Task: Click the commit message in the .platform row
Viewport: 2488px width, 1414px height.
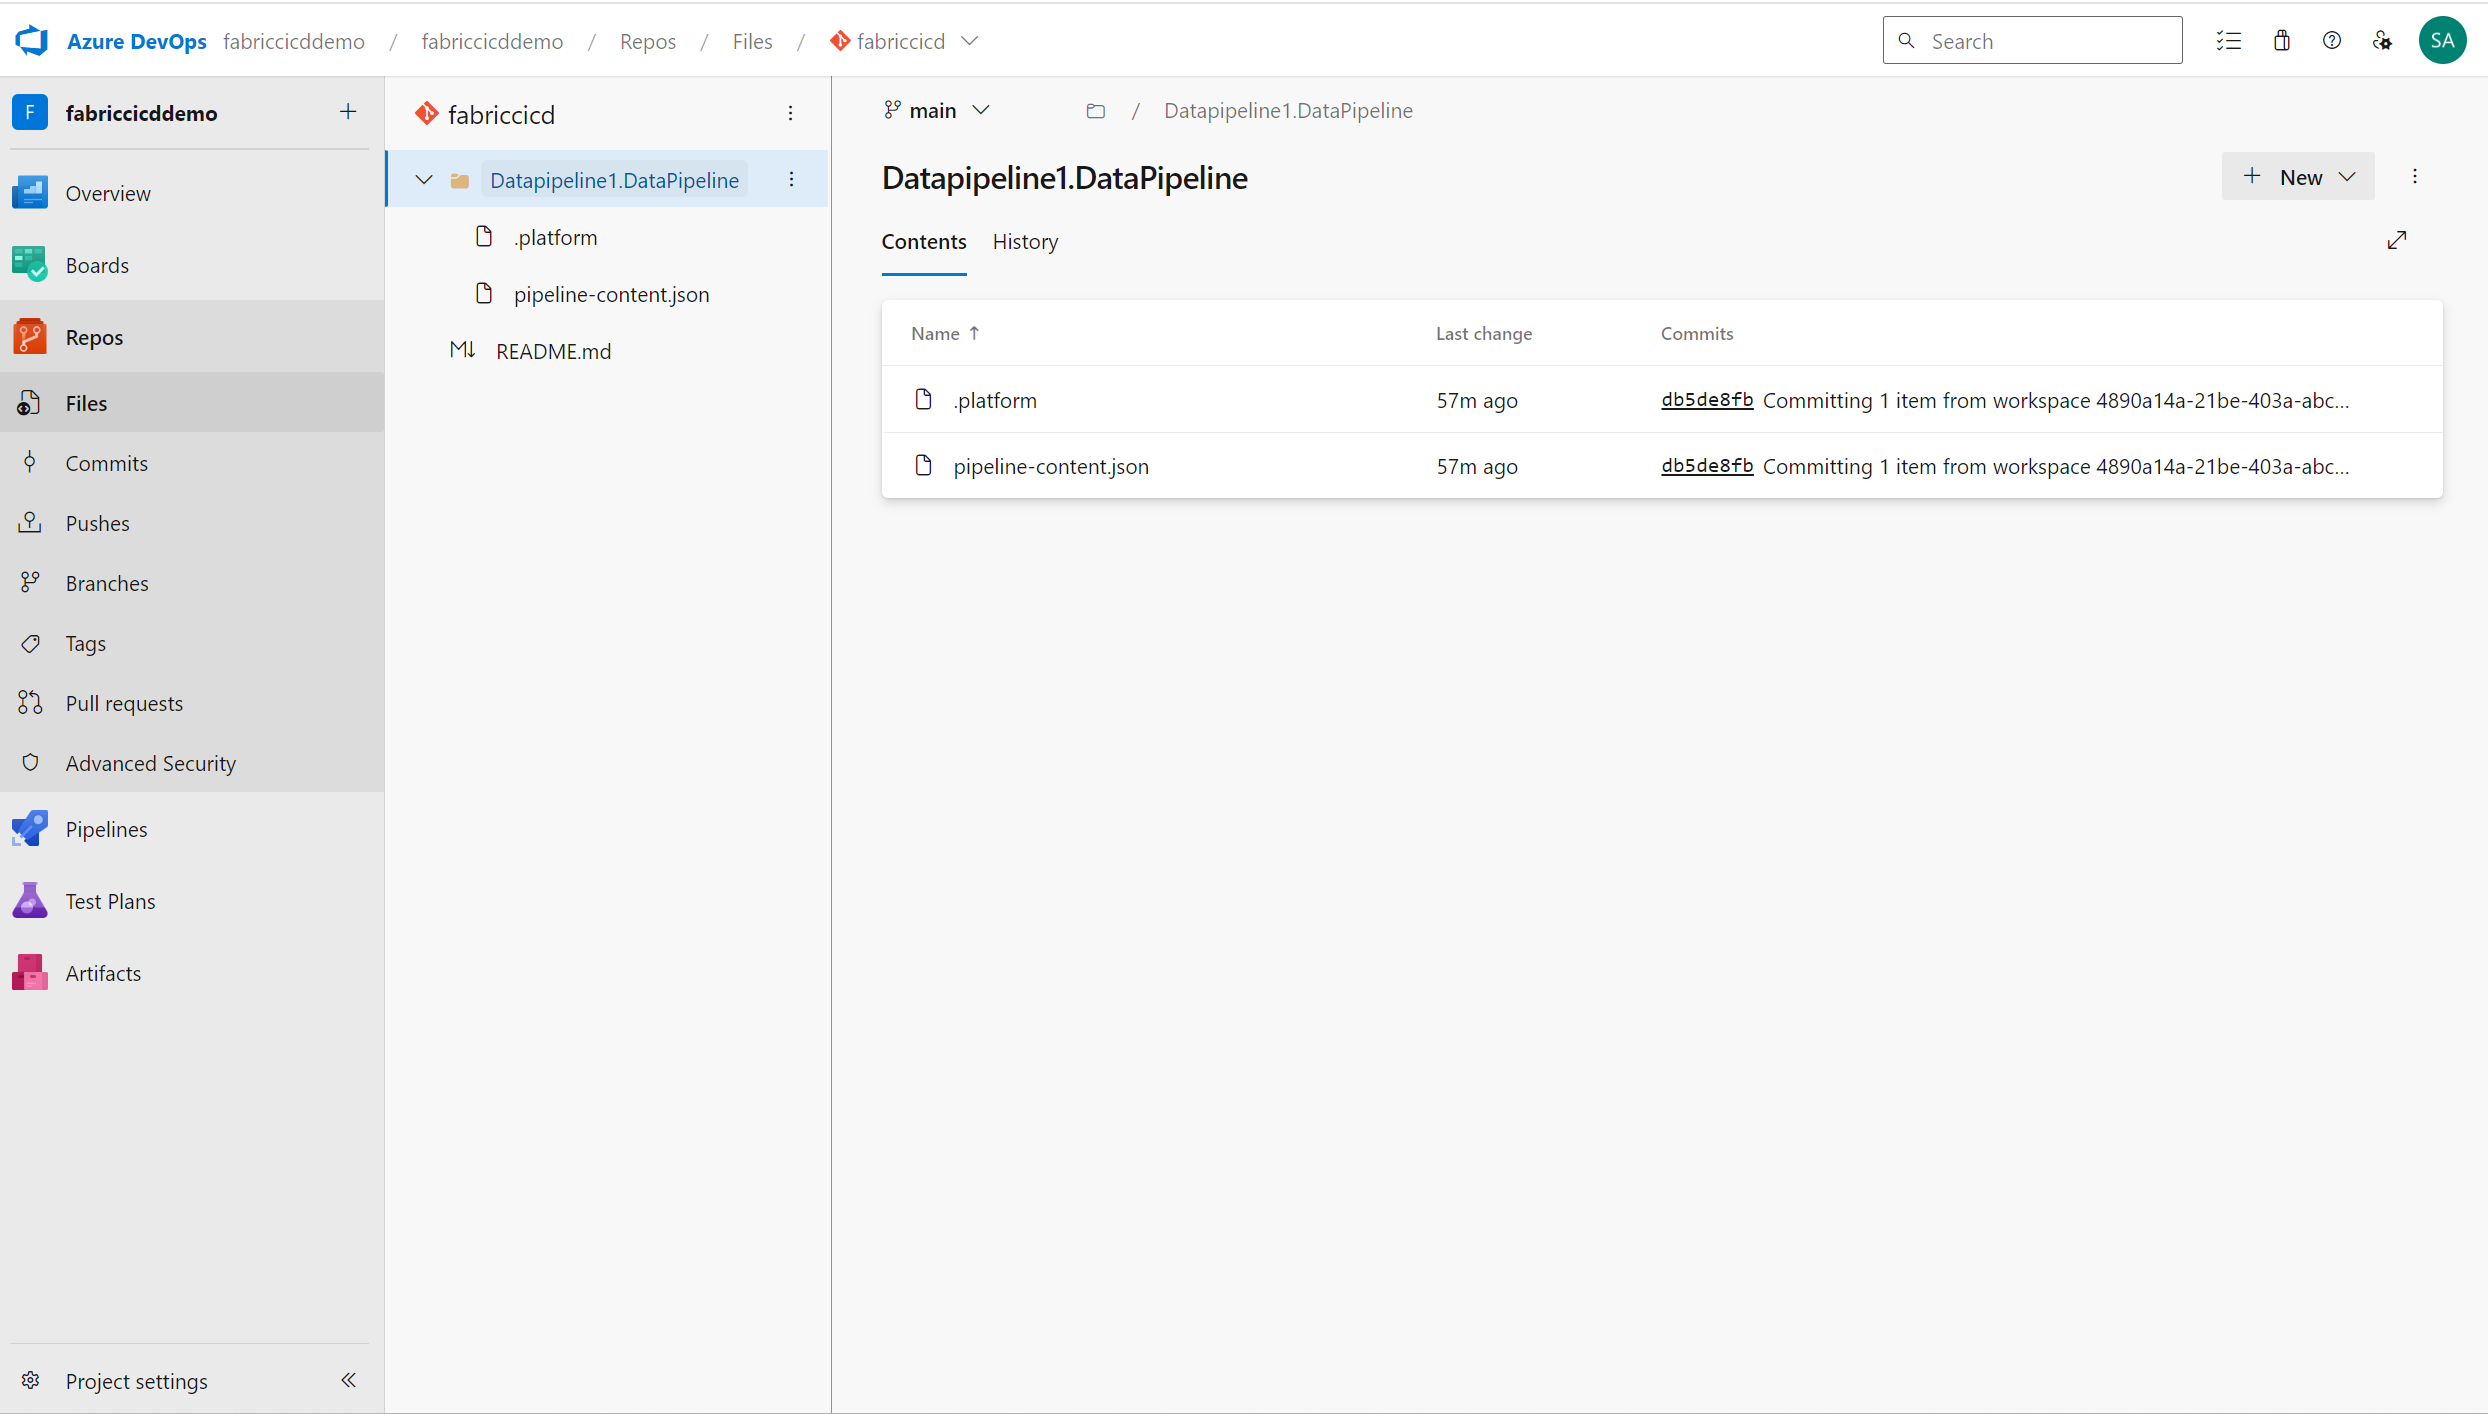Action: click(x=2056, y=400)
